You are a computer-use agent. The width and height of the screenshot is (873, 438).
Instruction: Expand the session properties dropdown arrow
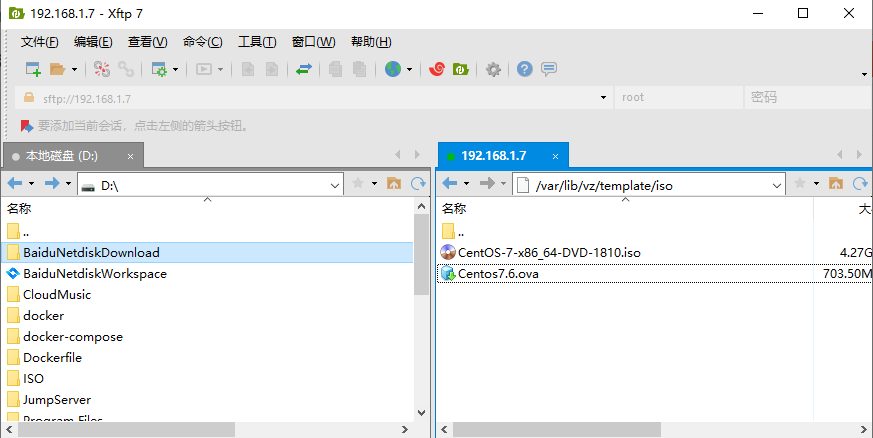175,70
